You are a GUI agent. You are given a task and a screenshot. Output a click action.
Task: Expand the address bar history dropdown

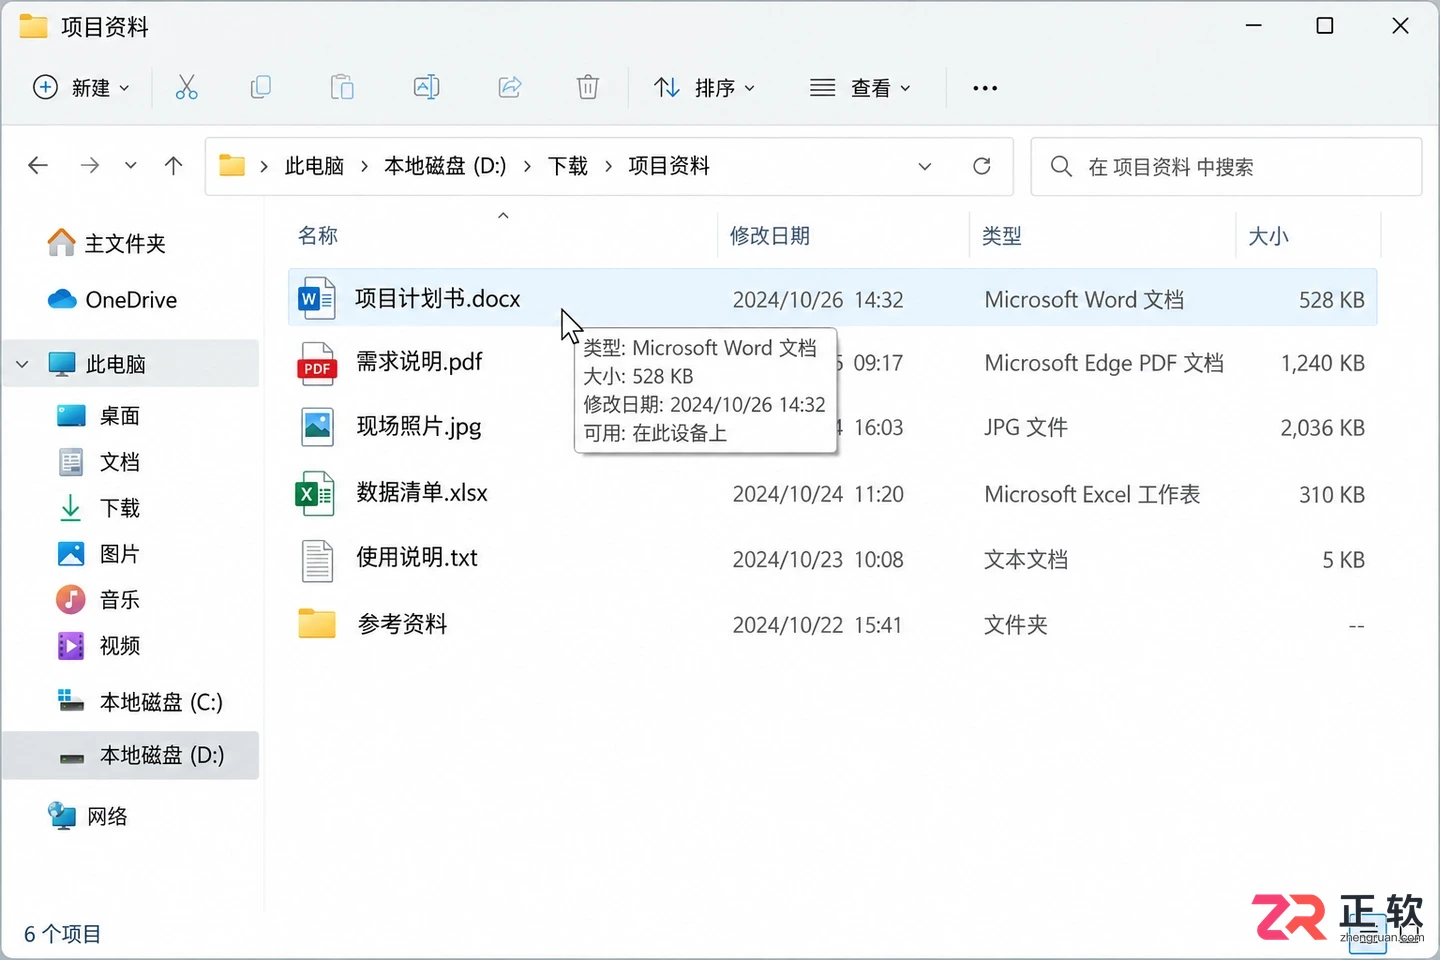(x=925, y=166)
